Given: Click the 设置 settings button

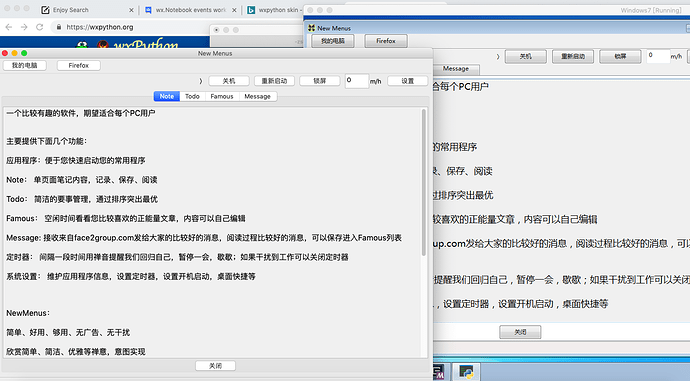Looking at the screenshot, I should pos(407,81).
